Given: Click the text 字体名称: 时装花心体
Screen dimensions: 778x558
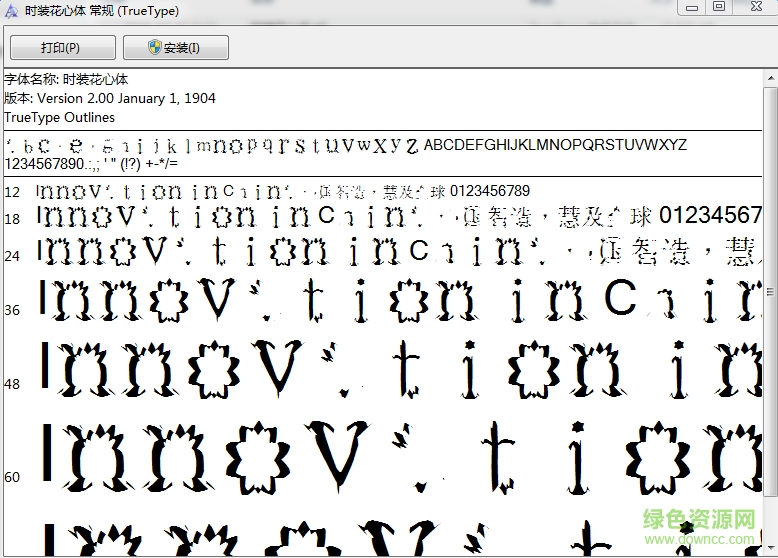Looking at the screenshot, I should 66,79.
